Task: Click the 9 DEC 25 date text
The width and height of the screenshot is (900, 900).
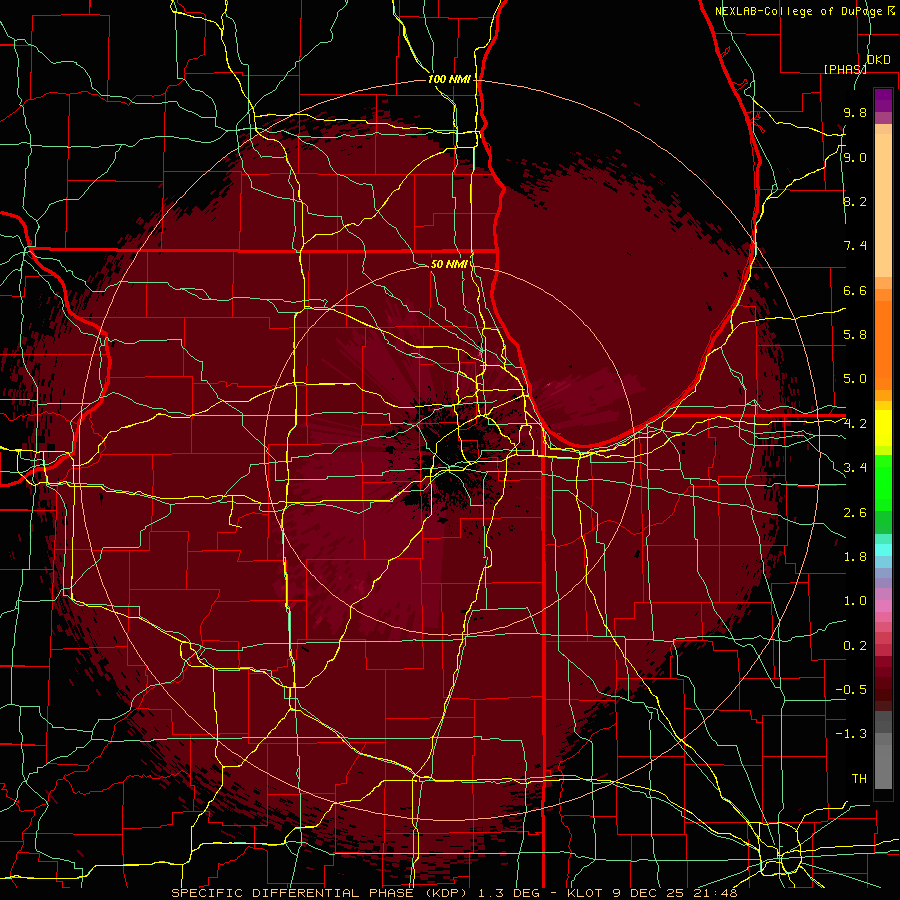Action: click(x=649, y=893)
